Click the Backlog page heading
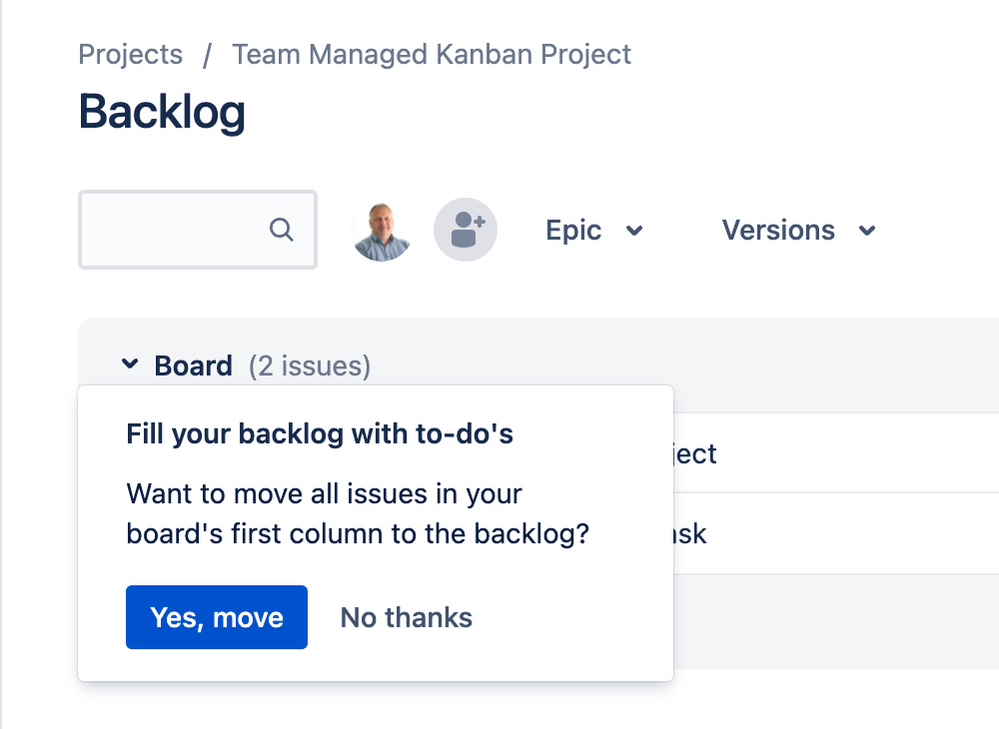The image size is (999, 729). pos(161,112)
